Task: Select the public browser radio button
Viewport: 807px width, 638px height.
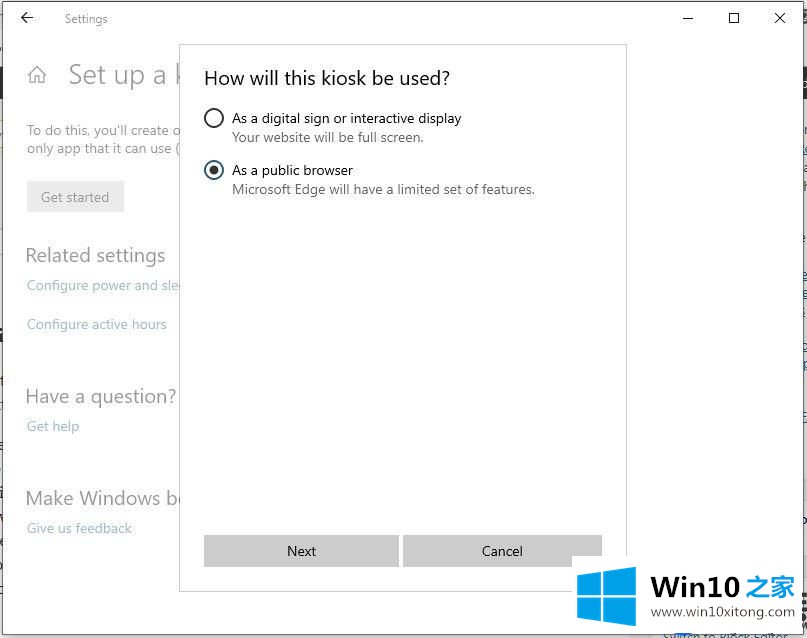Action: 214,170
